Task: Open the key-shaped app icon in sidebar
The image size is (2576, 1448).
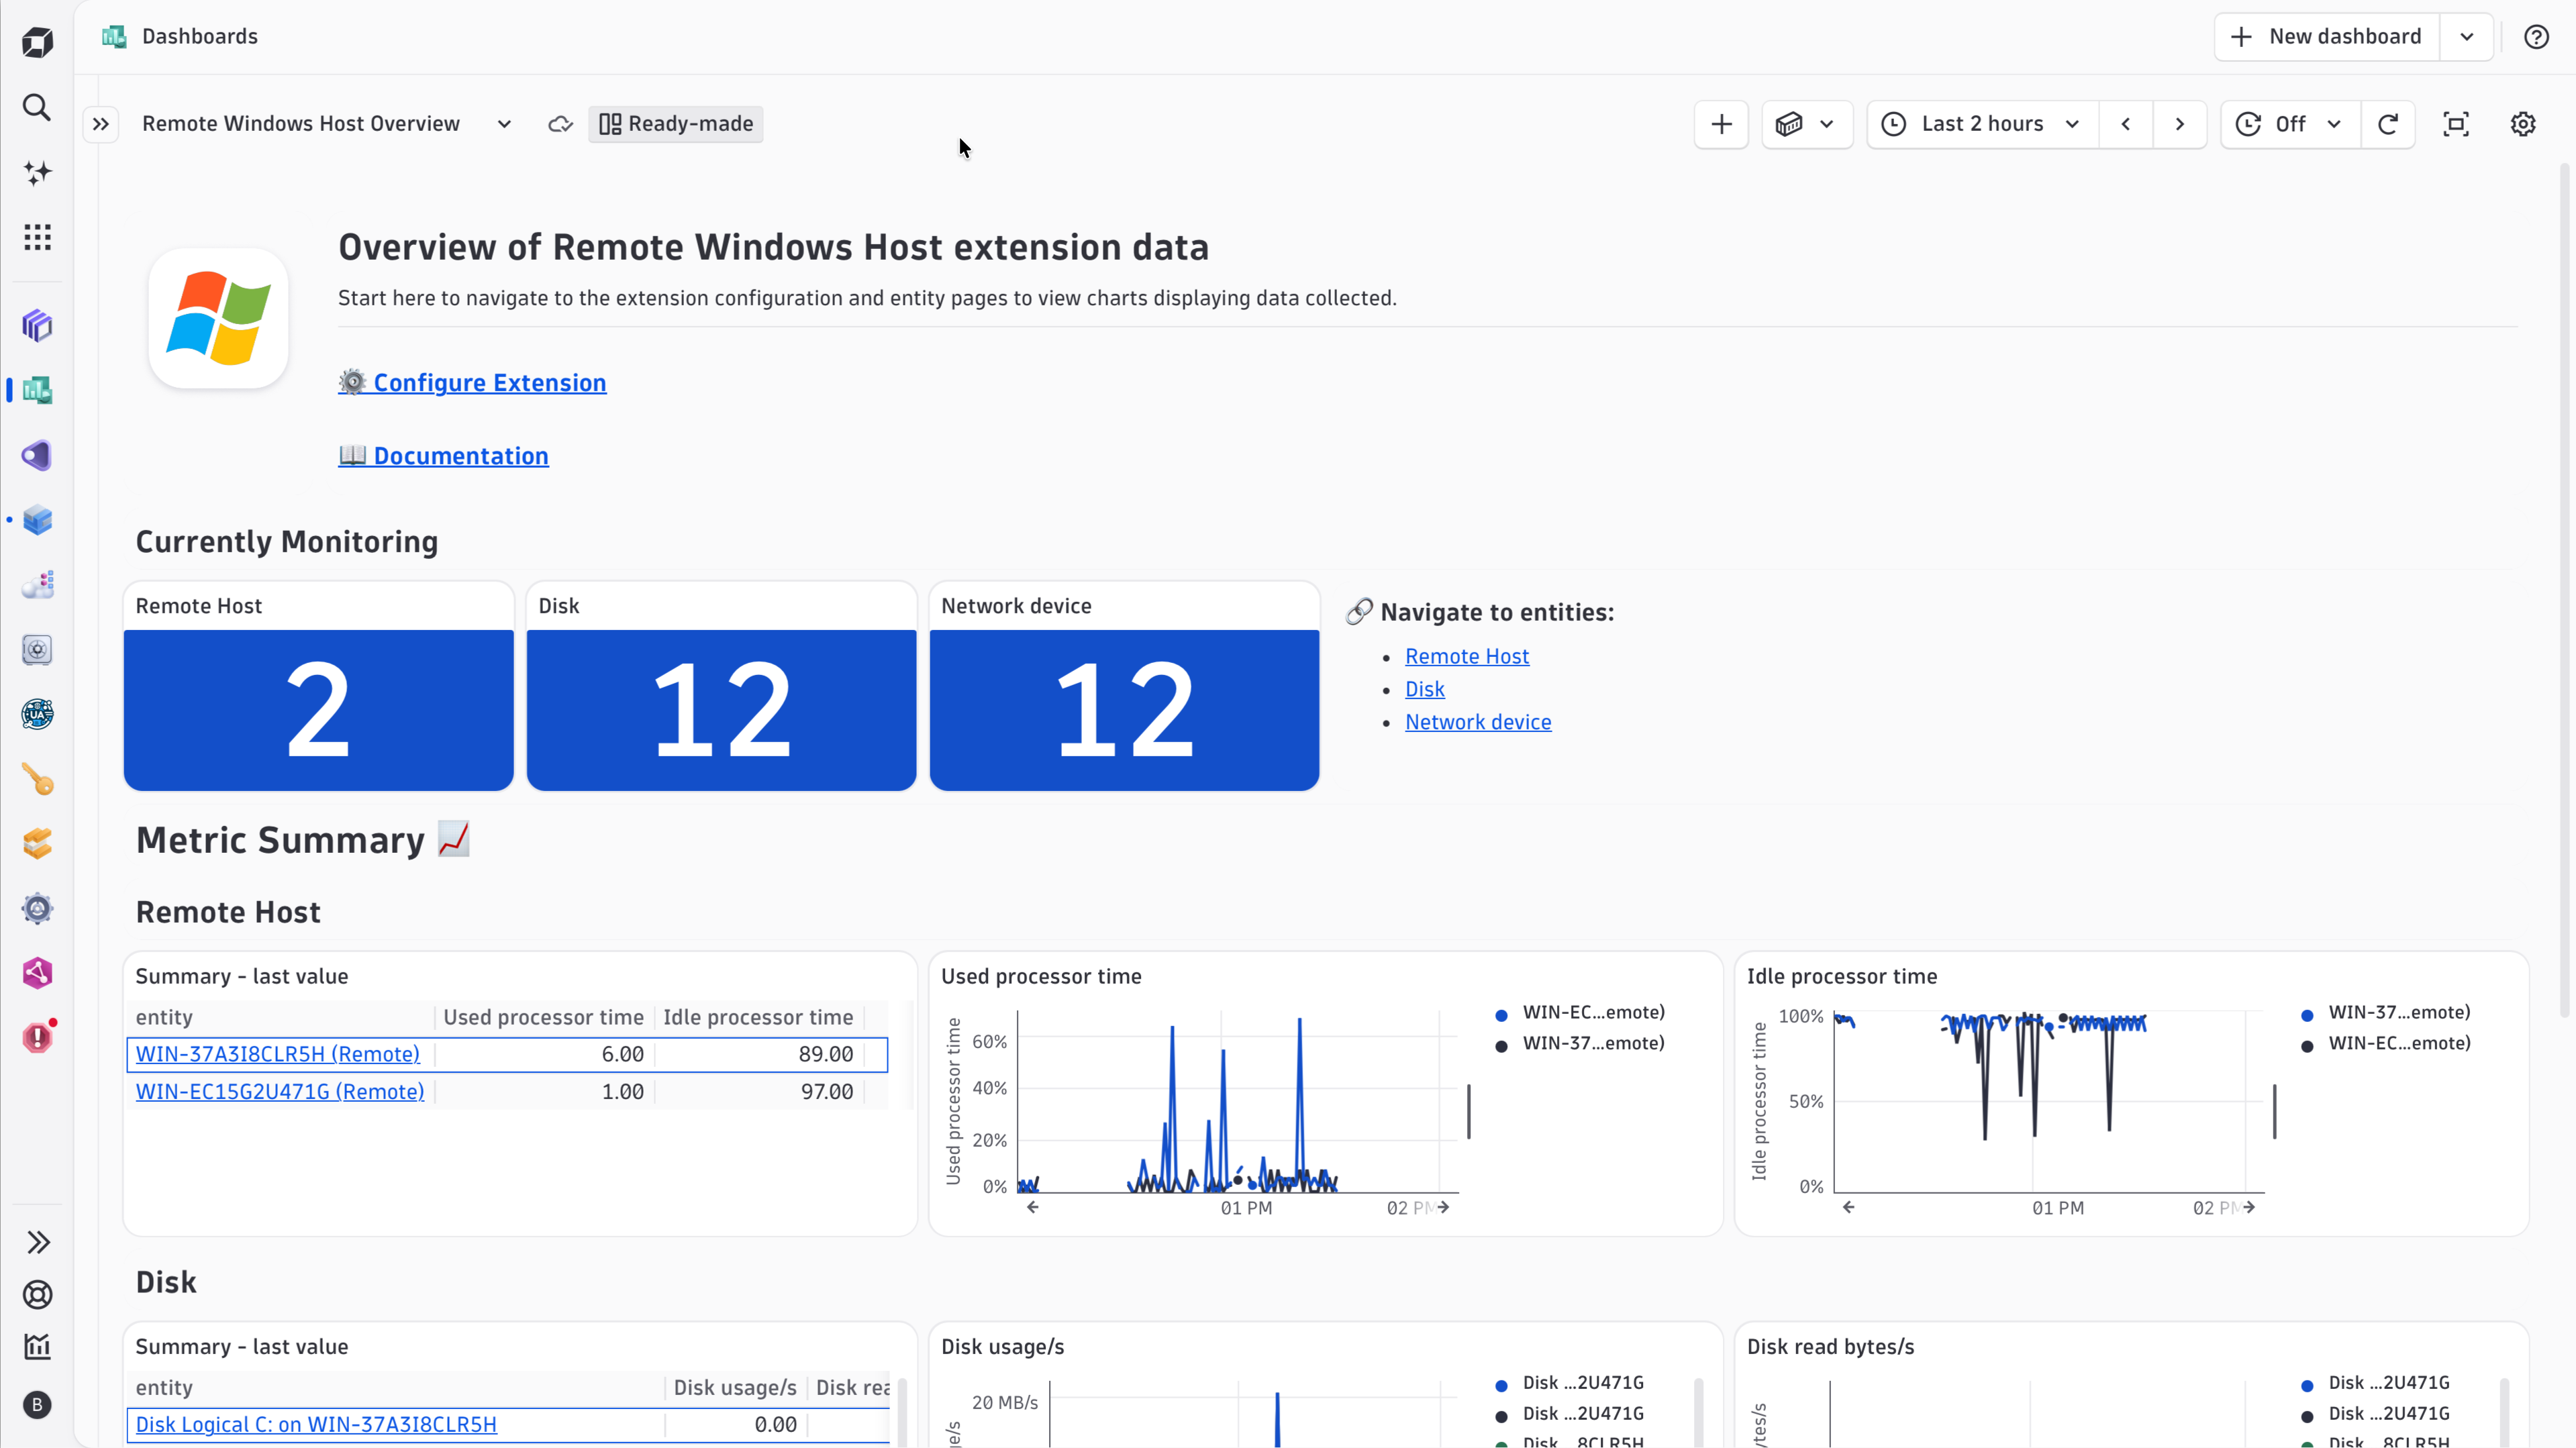Action: (37, 779)
